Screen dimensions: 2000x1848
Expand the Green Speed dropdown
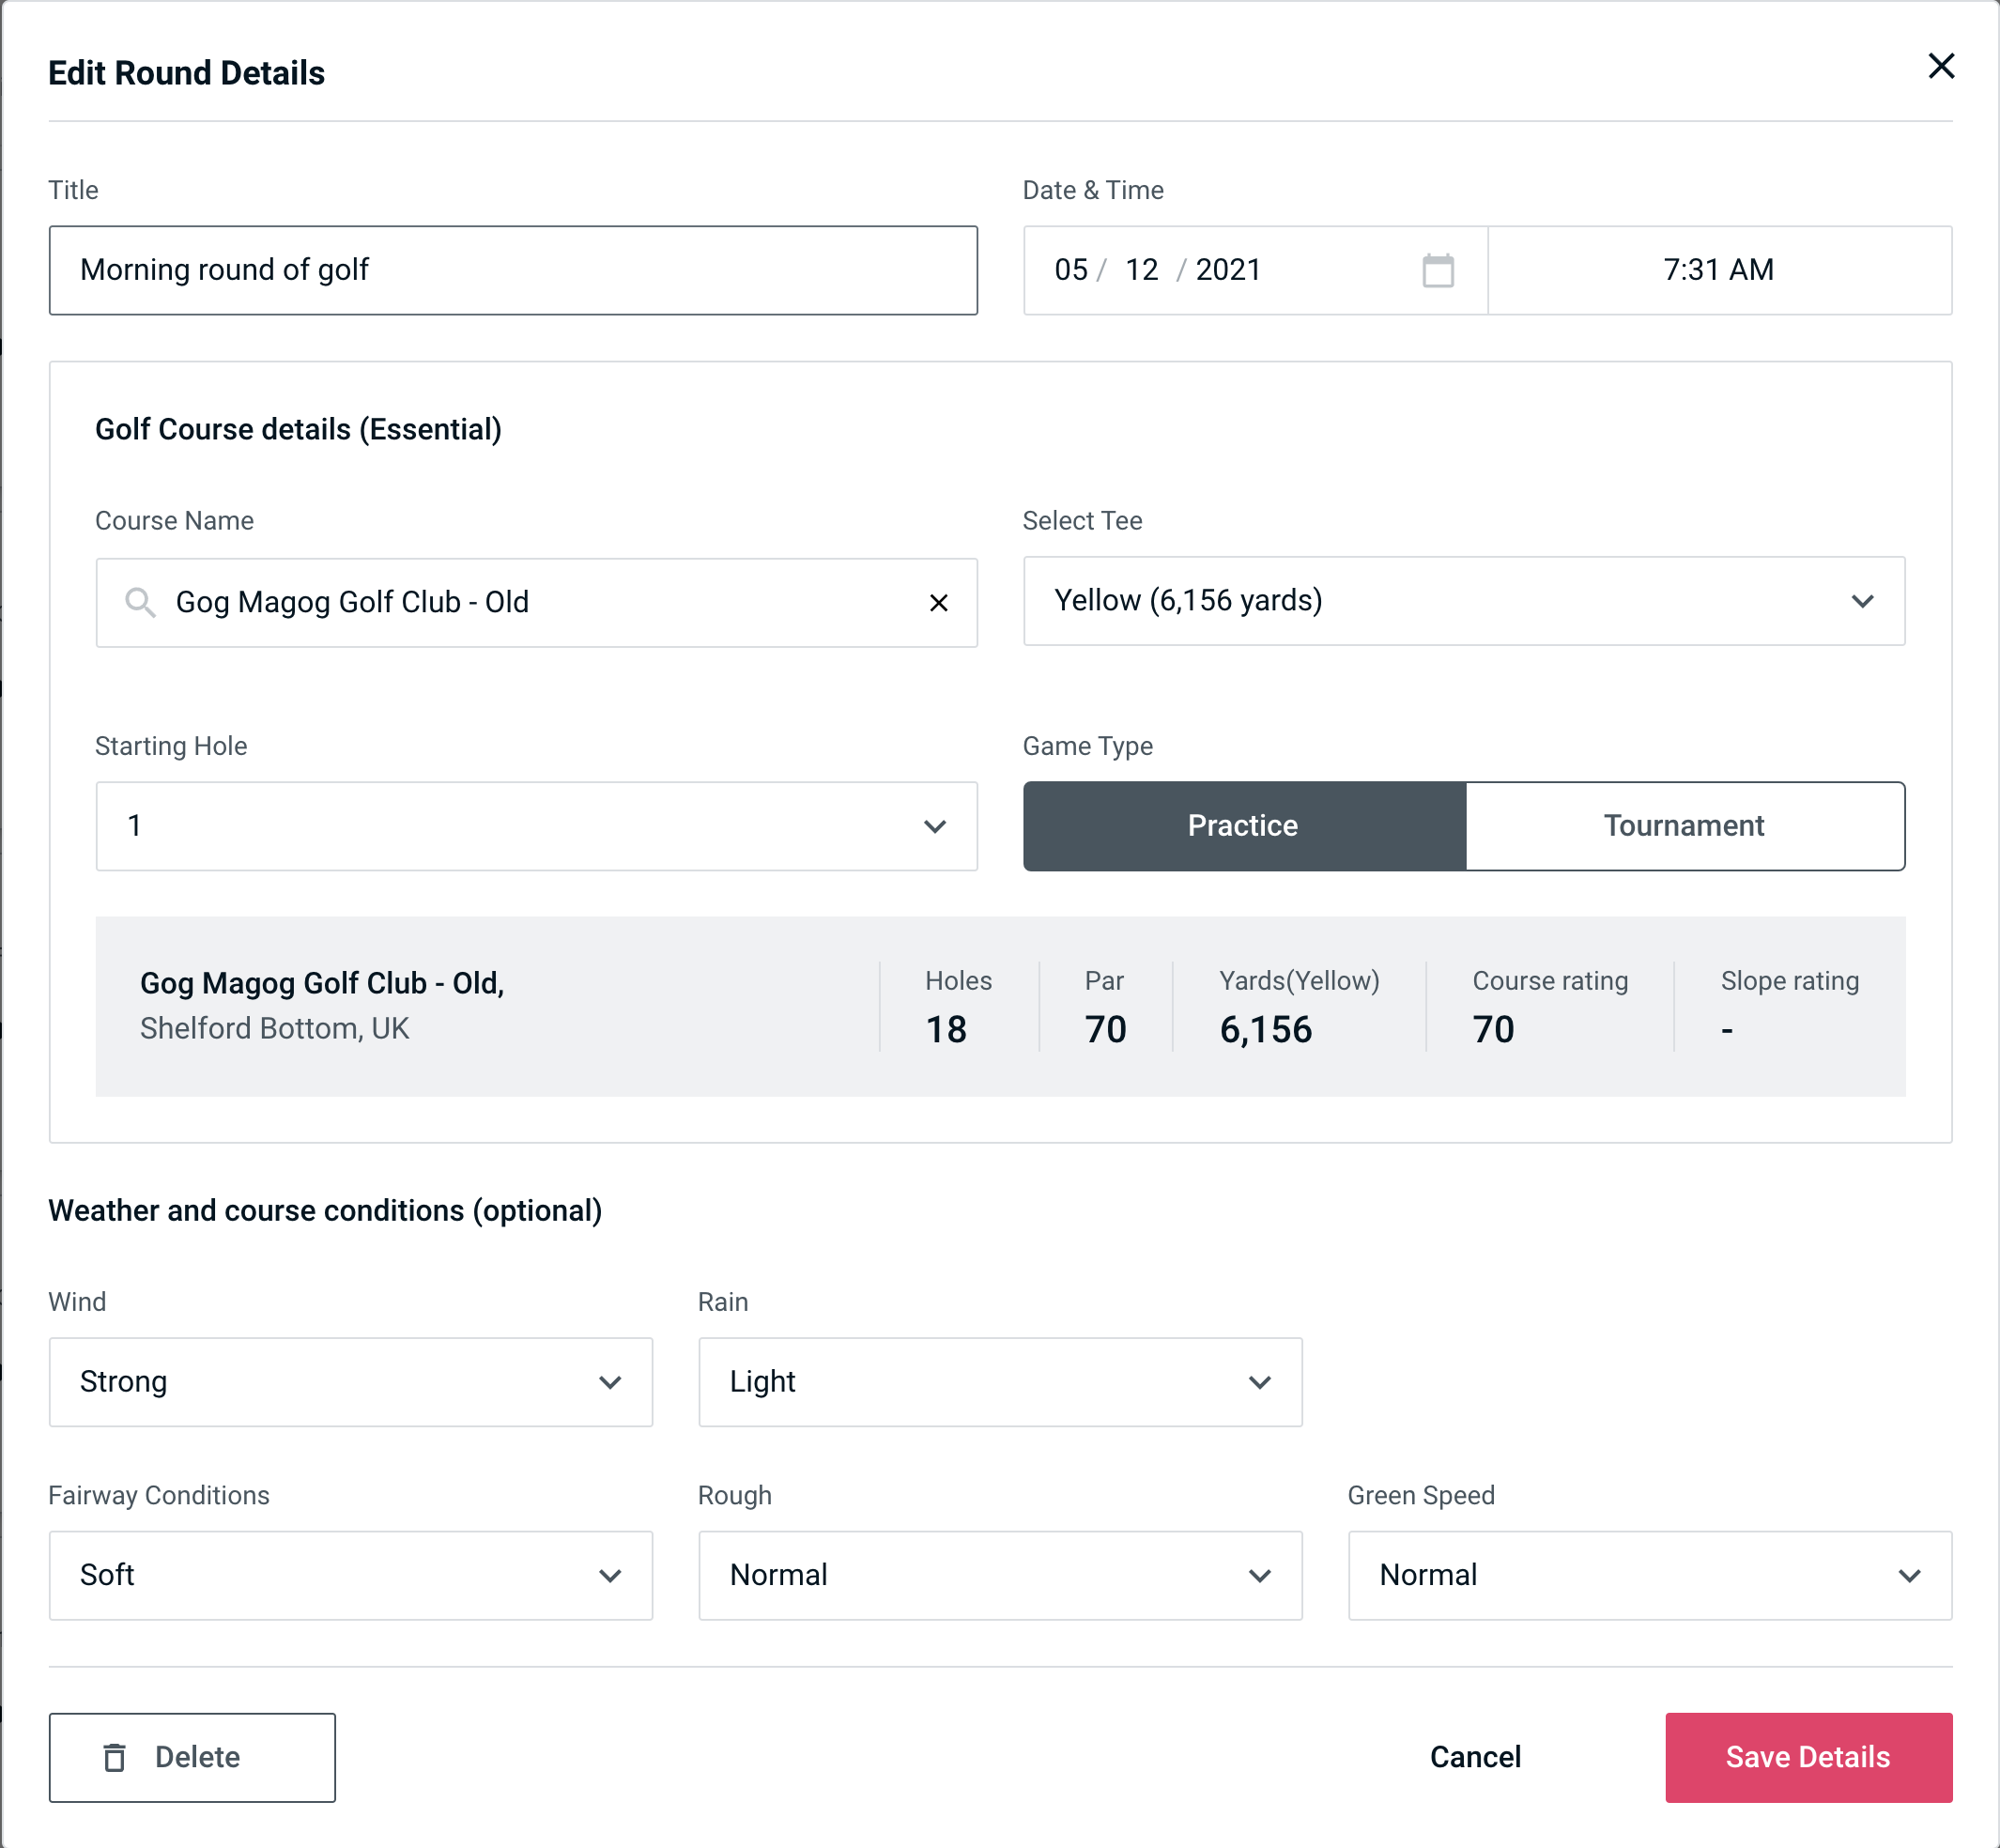point(1648,1575)
